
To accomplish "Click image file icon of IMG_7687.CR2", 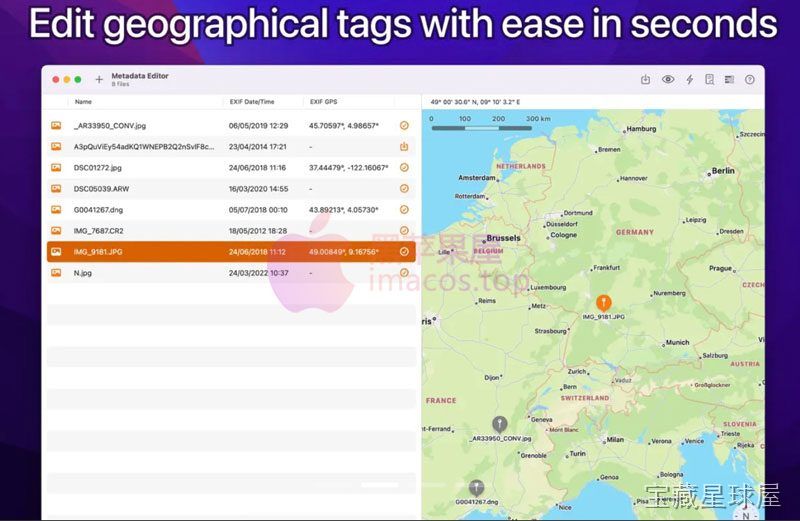I will point(56,231).
